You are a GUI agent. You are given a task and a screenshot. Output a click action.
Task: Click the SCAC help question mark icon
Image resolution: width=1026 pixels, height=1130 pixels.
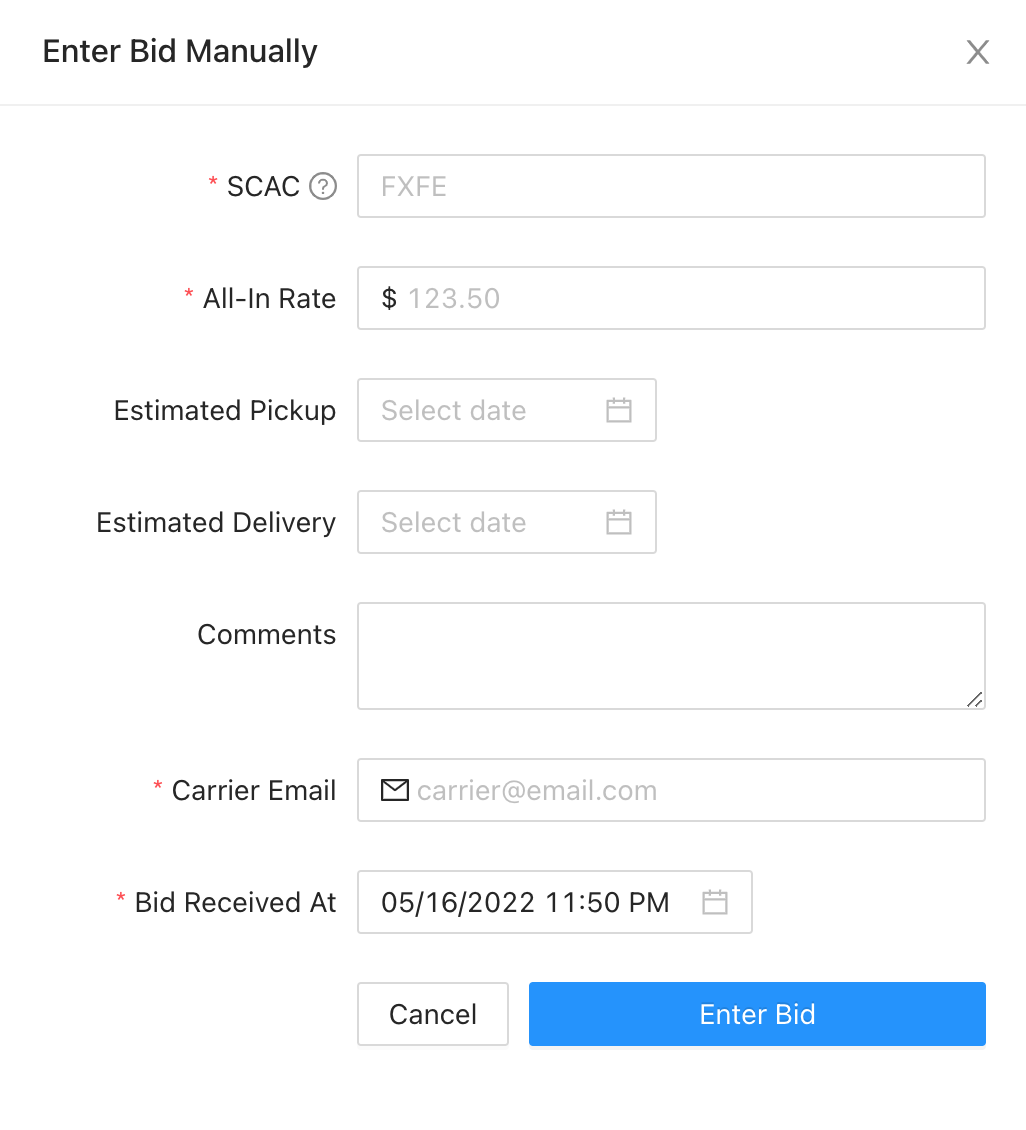[x=323, y=187]
